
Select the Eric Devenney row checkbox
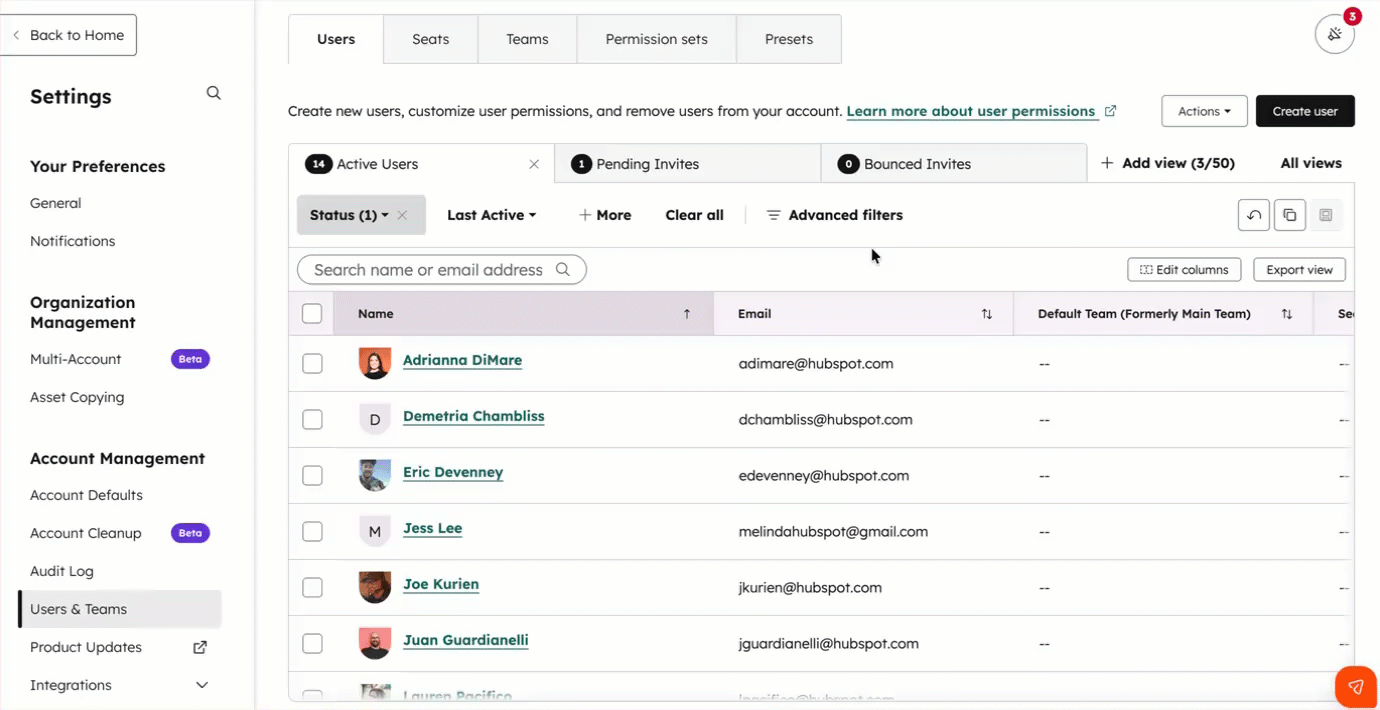click(312, 476)
